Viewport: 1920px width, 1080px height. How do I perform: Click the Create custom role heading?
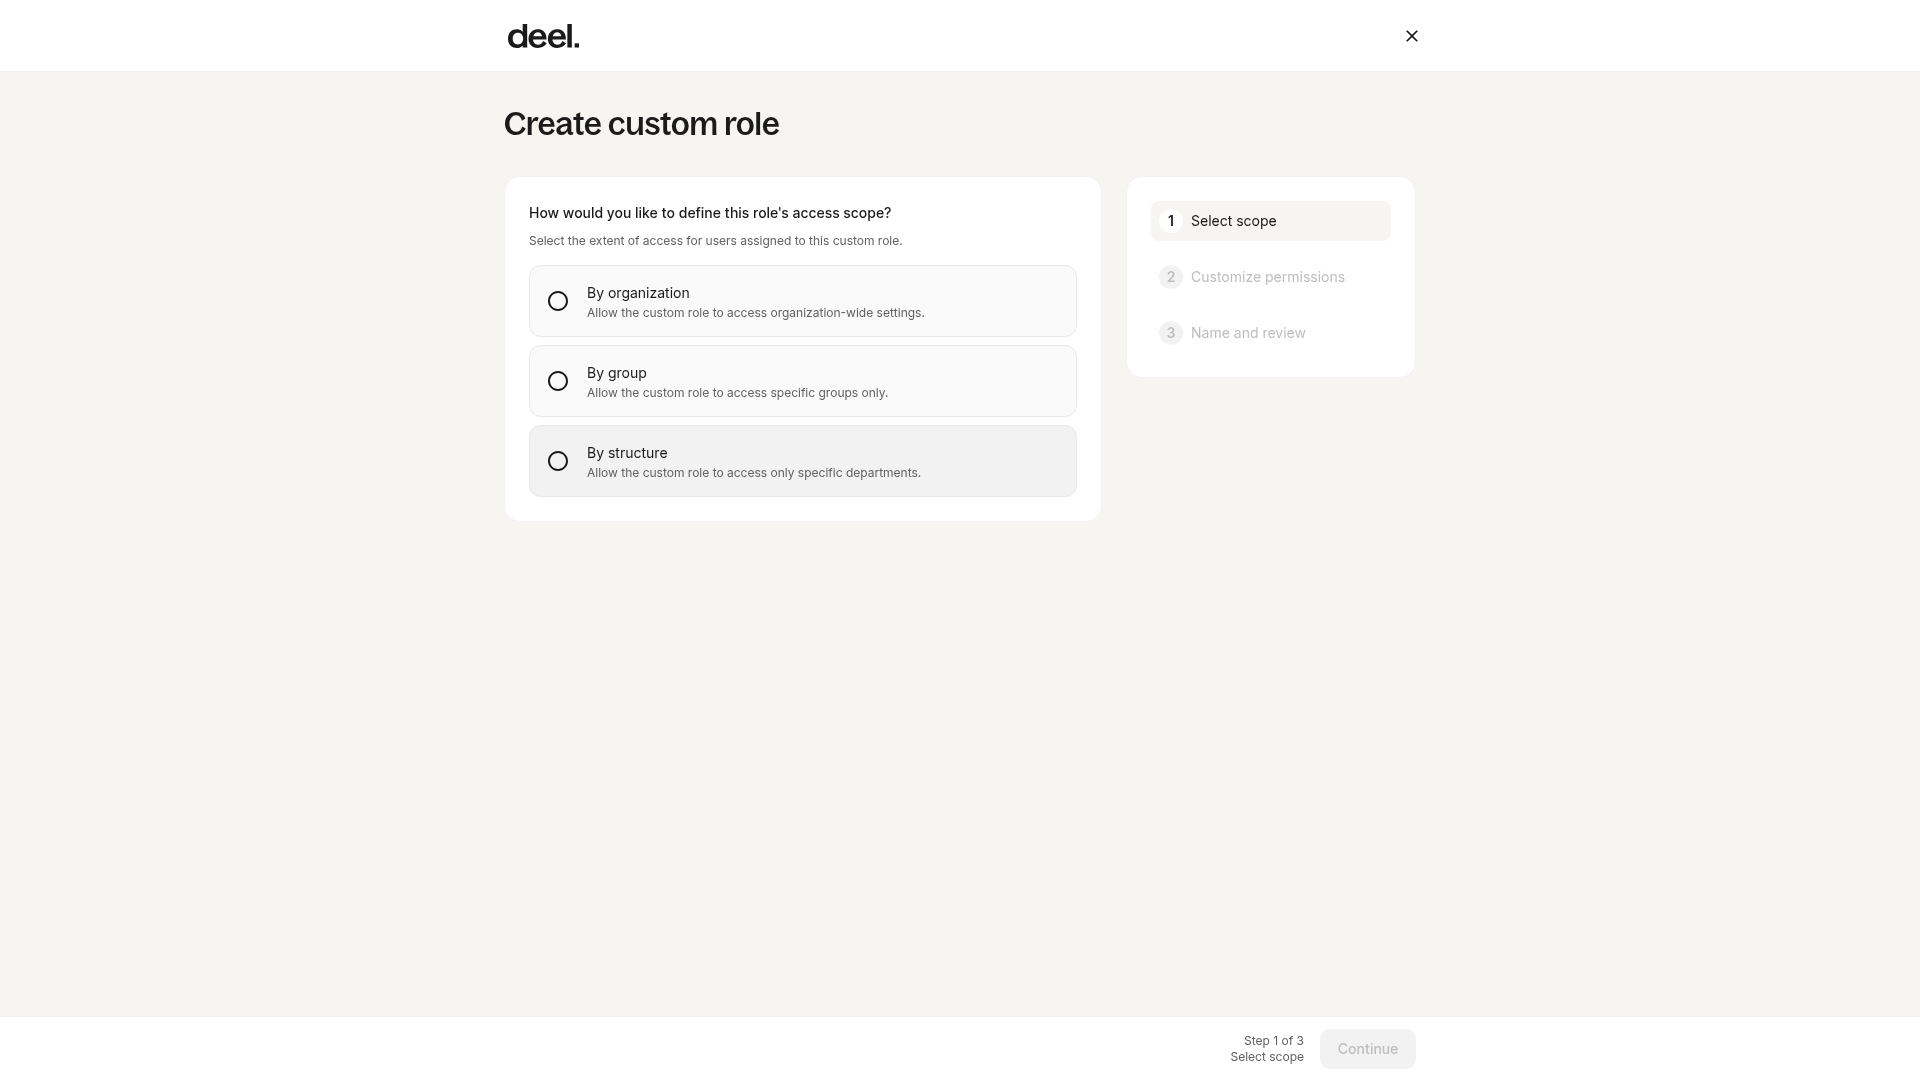pyautogui.click(x=641, y=124)
